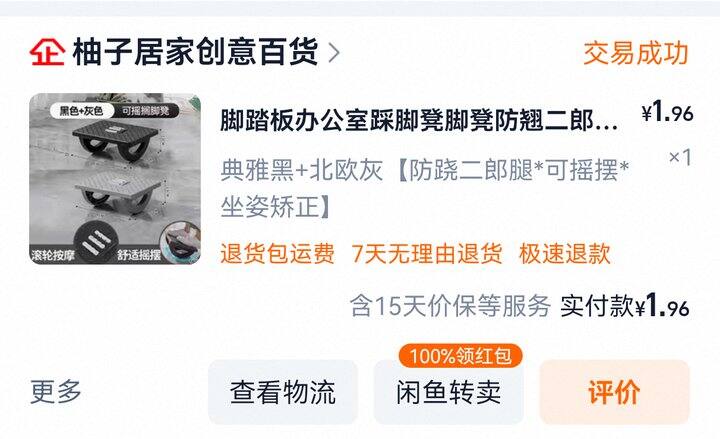
Task: Tap the 100%领红包 orange badge
Action: point(461,356)
